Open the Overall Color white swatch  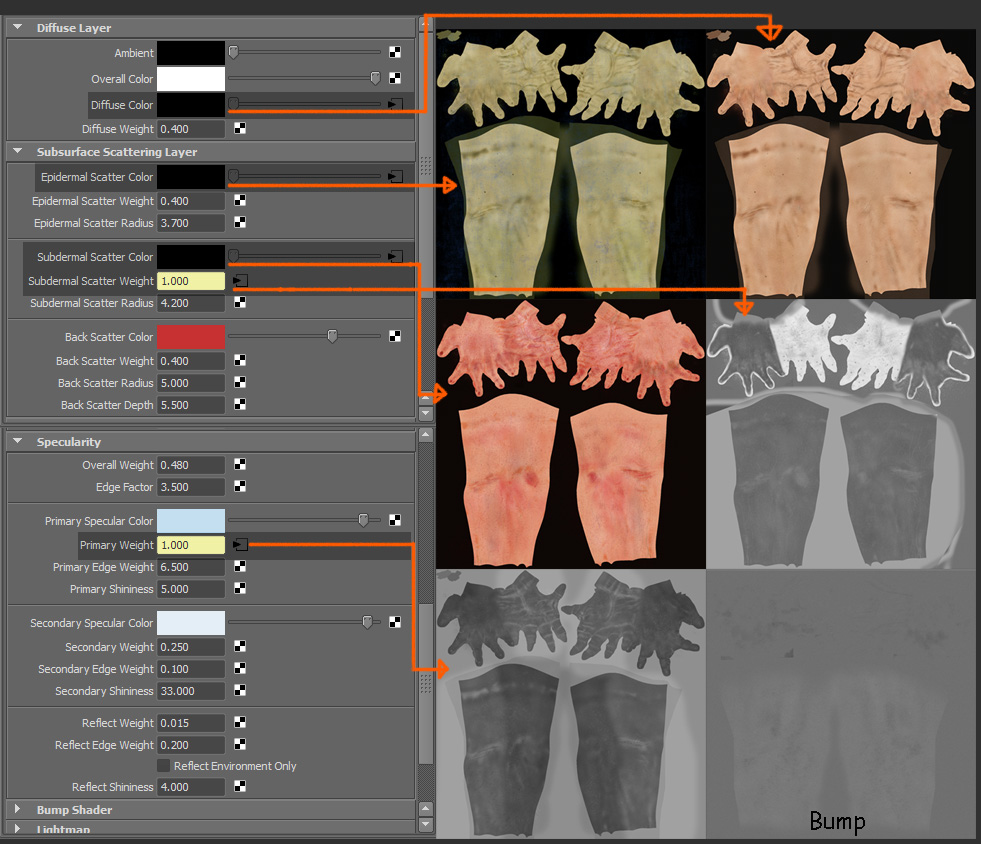tap(191, 79)
